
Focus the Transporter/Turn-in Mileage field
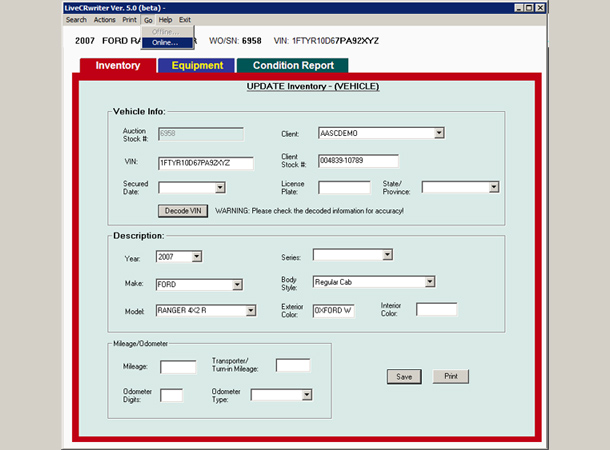click(x=293, y=365)
